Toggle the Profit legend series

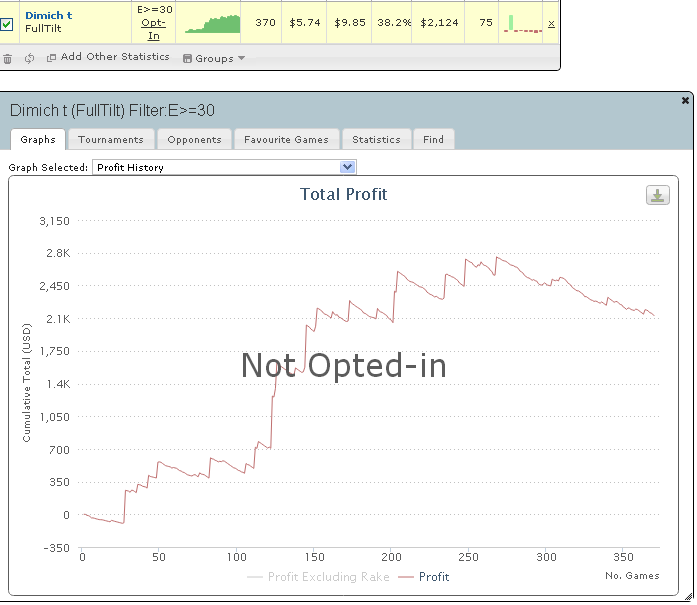point(424,577)
